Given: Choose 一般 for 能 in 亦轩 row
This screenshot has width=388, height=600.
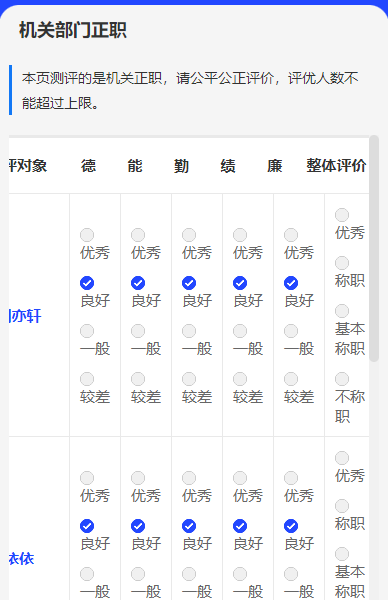Looking at the screenshot, I should pos(138,331).
